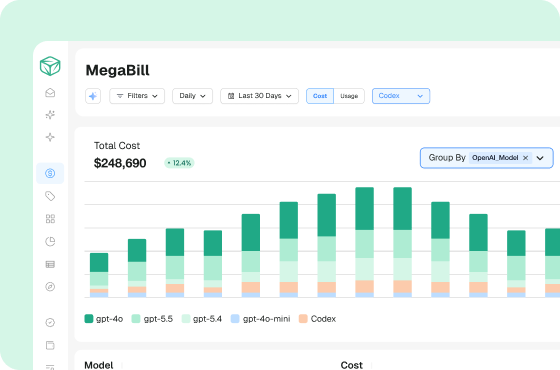Open the inbox envelope sidebar icon
This screenshot has height=370, width=560.
pos(50,92)
